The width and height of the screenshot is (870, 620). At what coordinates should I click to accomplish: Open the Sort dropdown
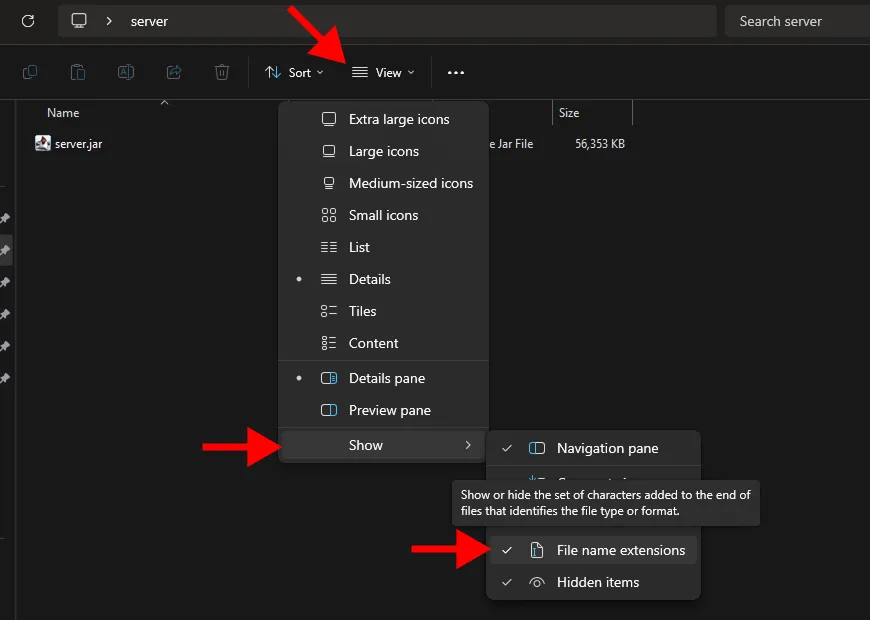tap(296, 72)
